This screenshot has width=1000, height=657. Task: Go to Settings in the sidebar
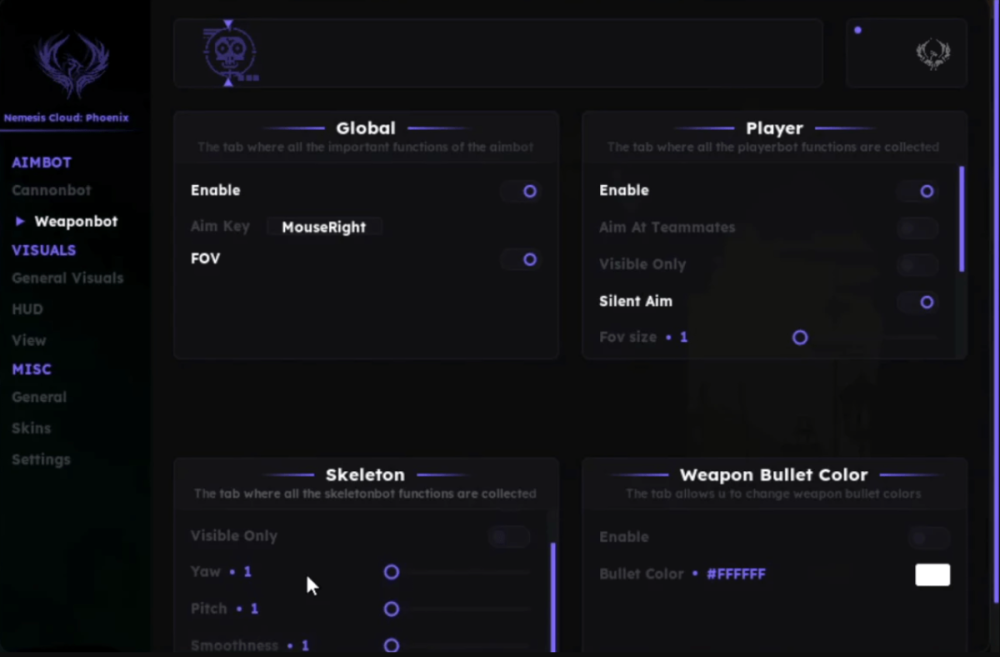tap(41, 459)
